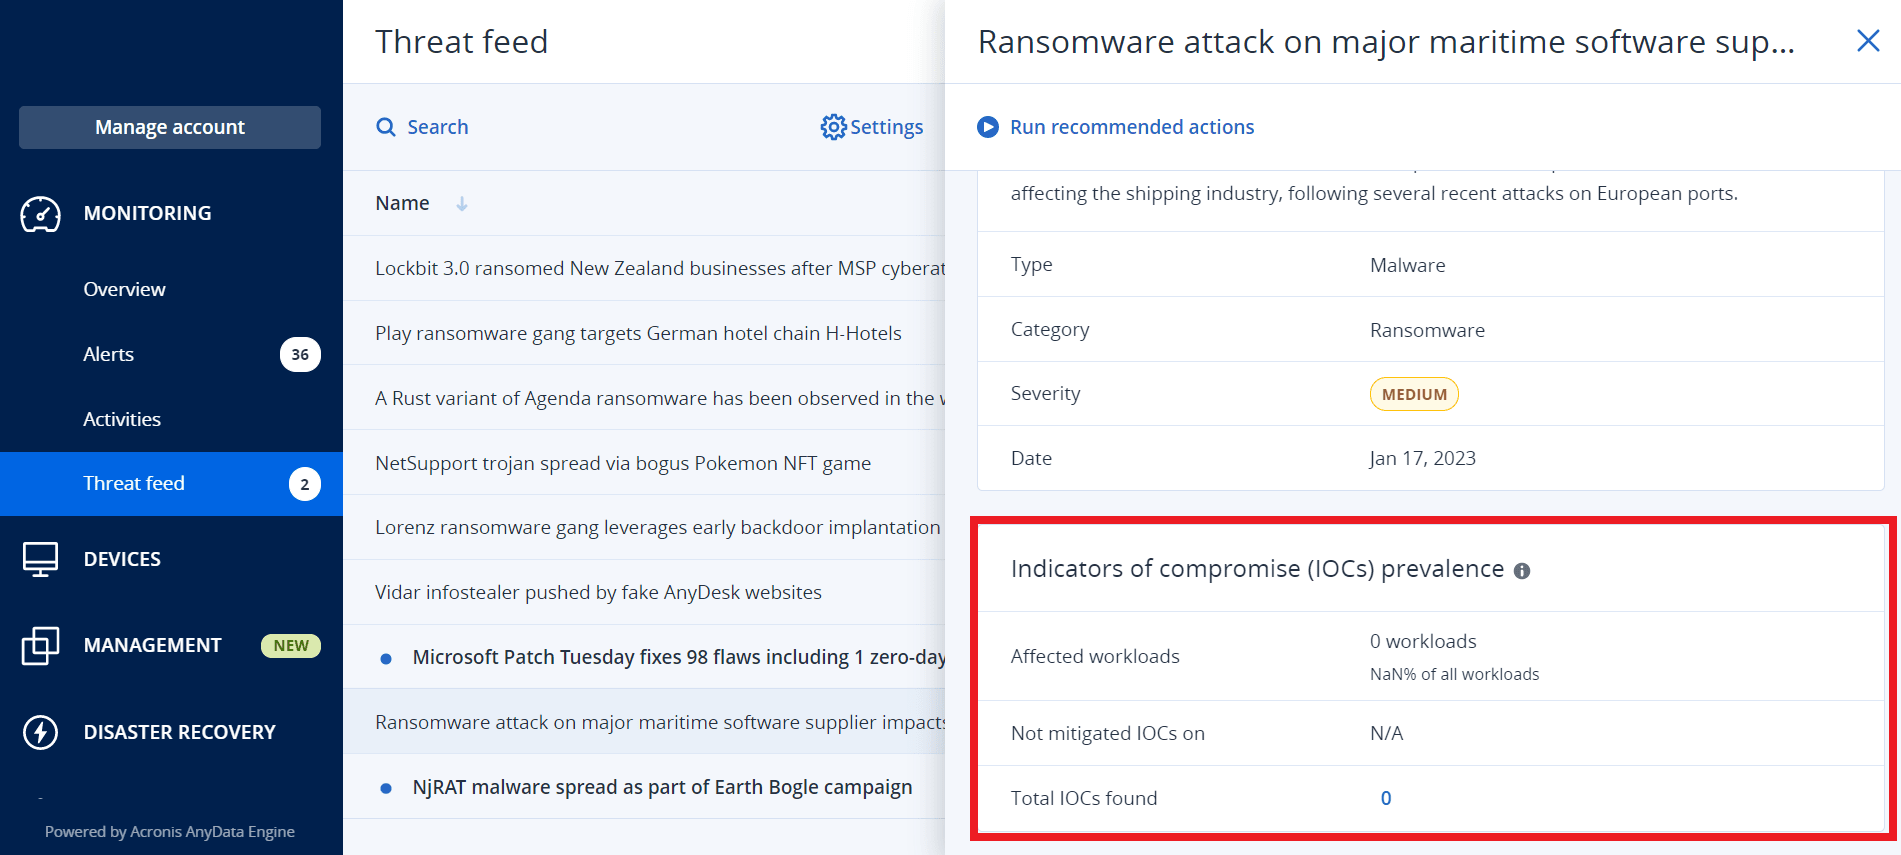Open the Total IOCs found count link
Viewport: 1901px width, 855px height.
[x=1386, y=798]
